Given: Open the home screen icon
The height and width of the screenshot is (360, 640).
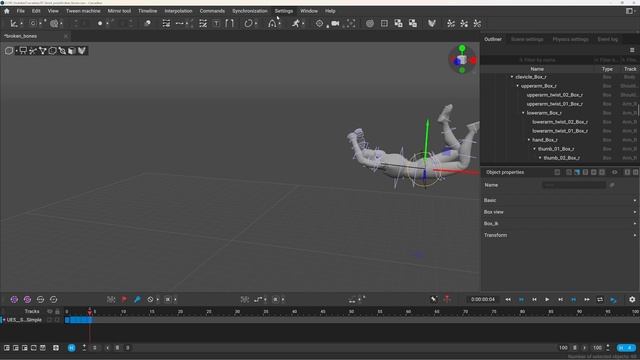Looking at the screenshot, I should pyautogui.click(x=7, y=11).
